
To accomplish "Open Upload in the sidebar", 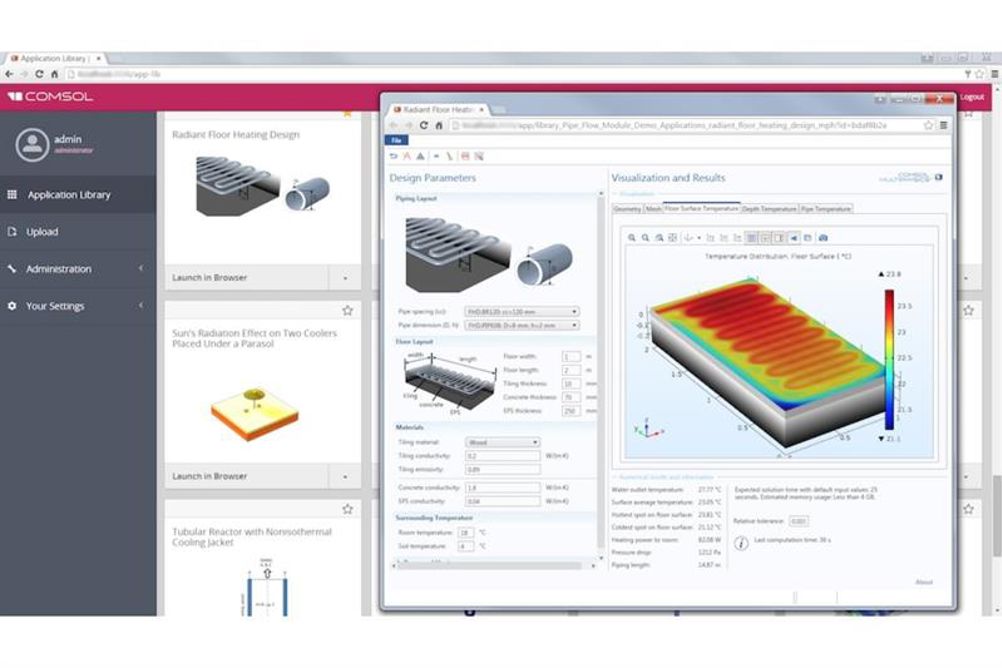I will (78, 231).
